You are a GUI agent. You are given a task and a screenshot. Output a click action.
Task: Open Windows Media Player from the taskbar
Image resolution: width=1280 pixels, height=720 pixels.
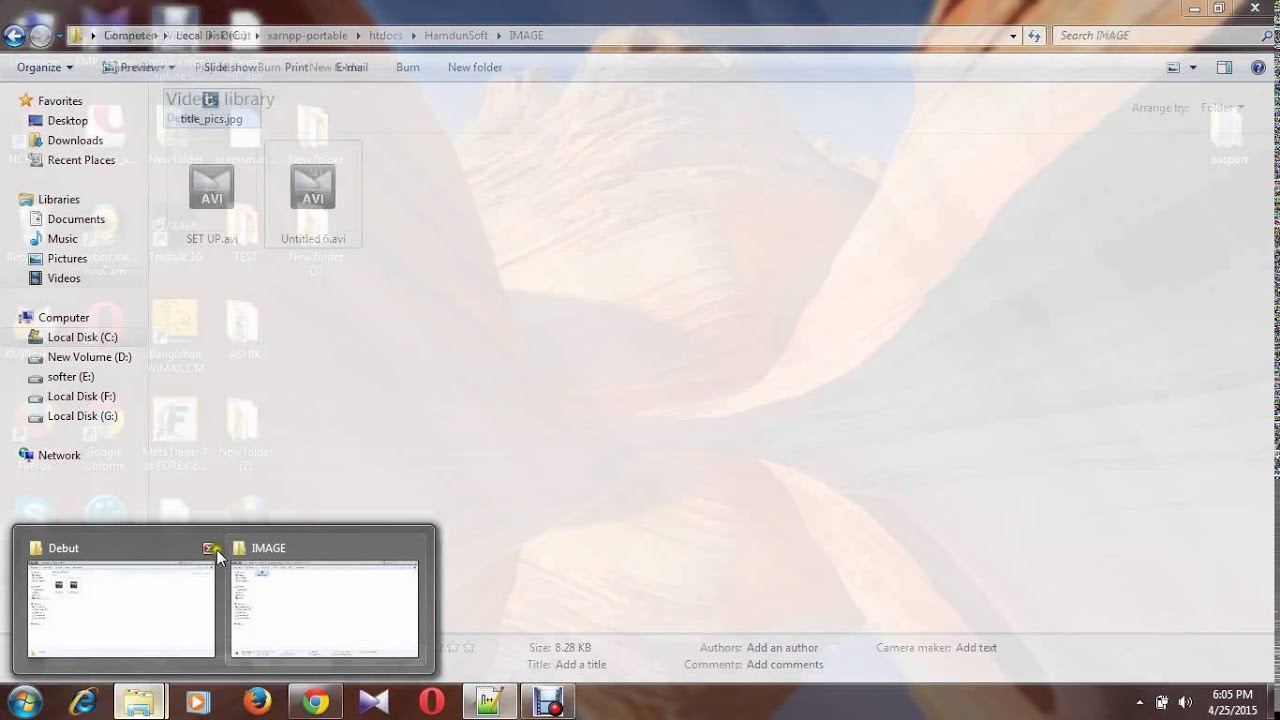pos(197,702)
